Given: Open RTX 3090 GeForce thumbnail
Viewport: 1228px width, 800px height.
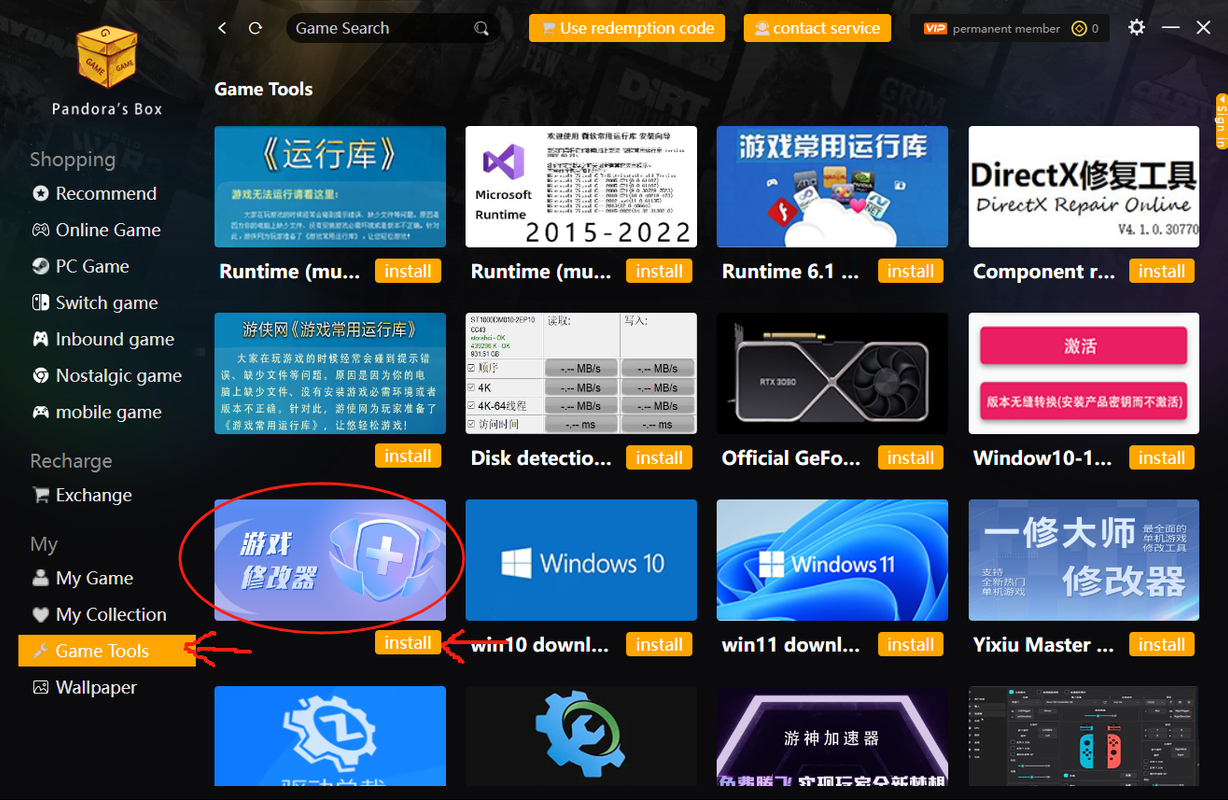Looking at the screenshot, I should [832, 373].
